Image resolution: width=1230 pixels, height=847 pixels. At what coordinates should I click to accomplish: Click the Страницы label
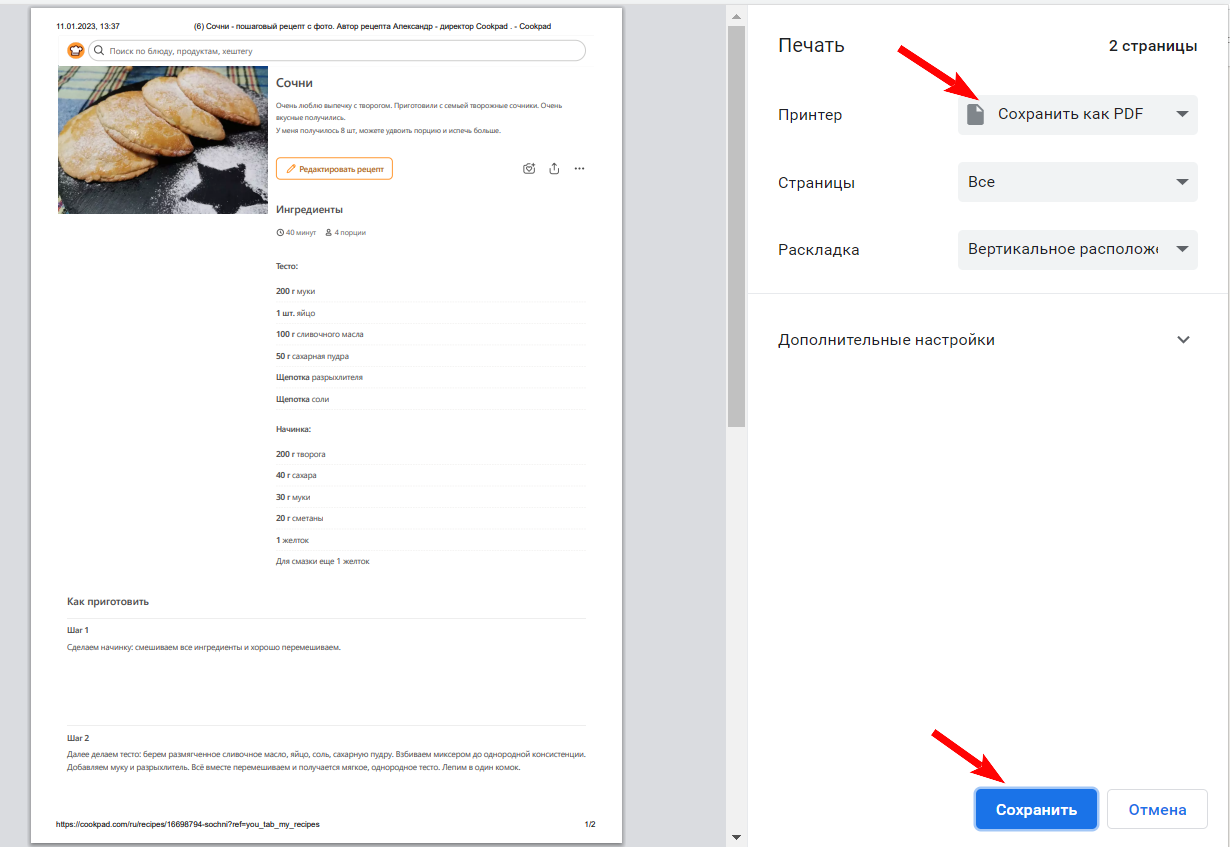click(816, 183)
